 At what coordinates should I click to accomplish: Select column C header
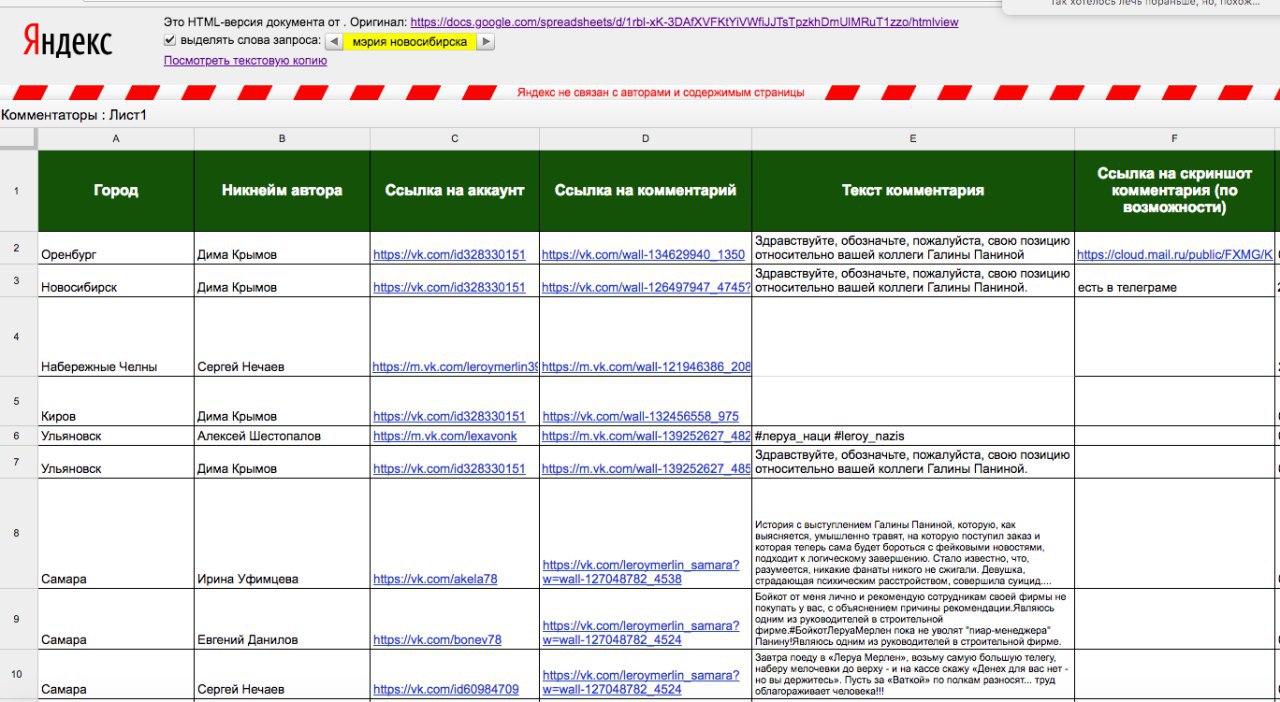point(454,138)
